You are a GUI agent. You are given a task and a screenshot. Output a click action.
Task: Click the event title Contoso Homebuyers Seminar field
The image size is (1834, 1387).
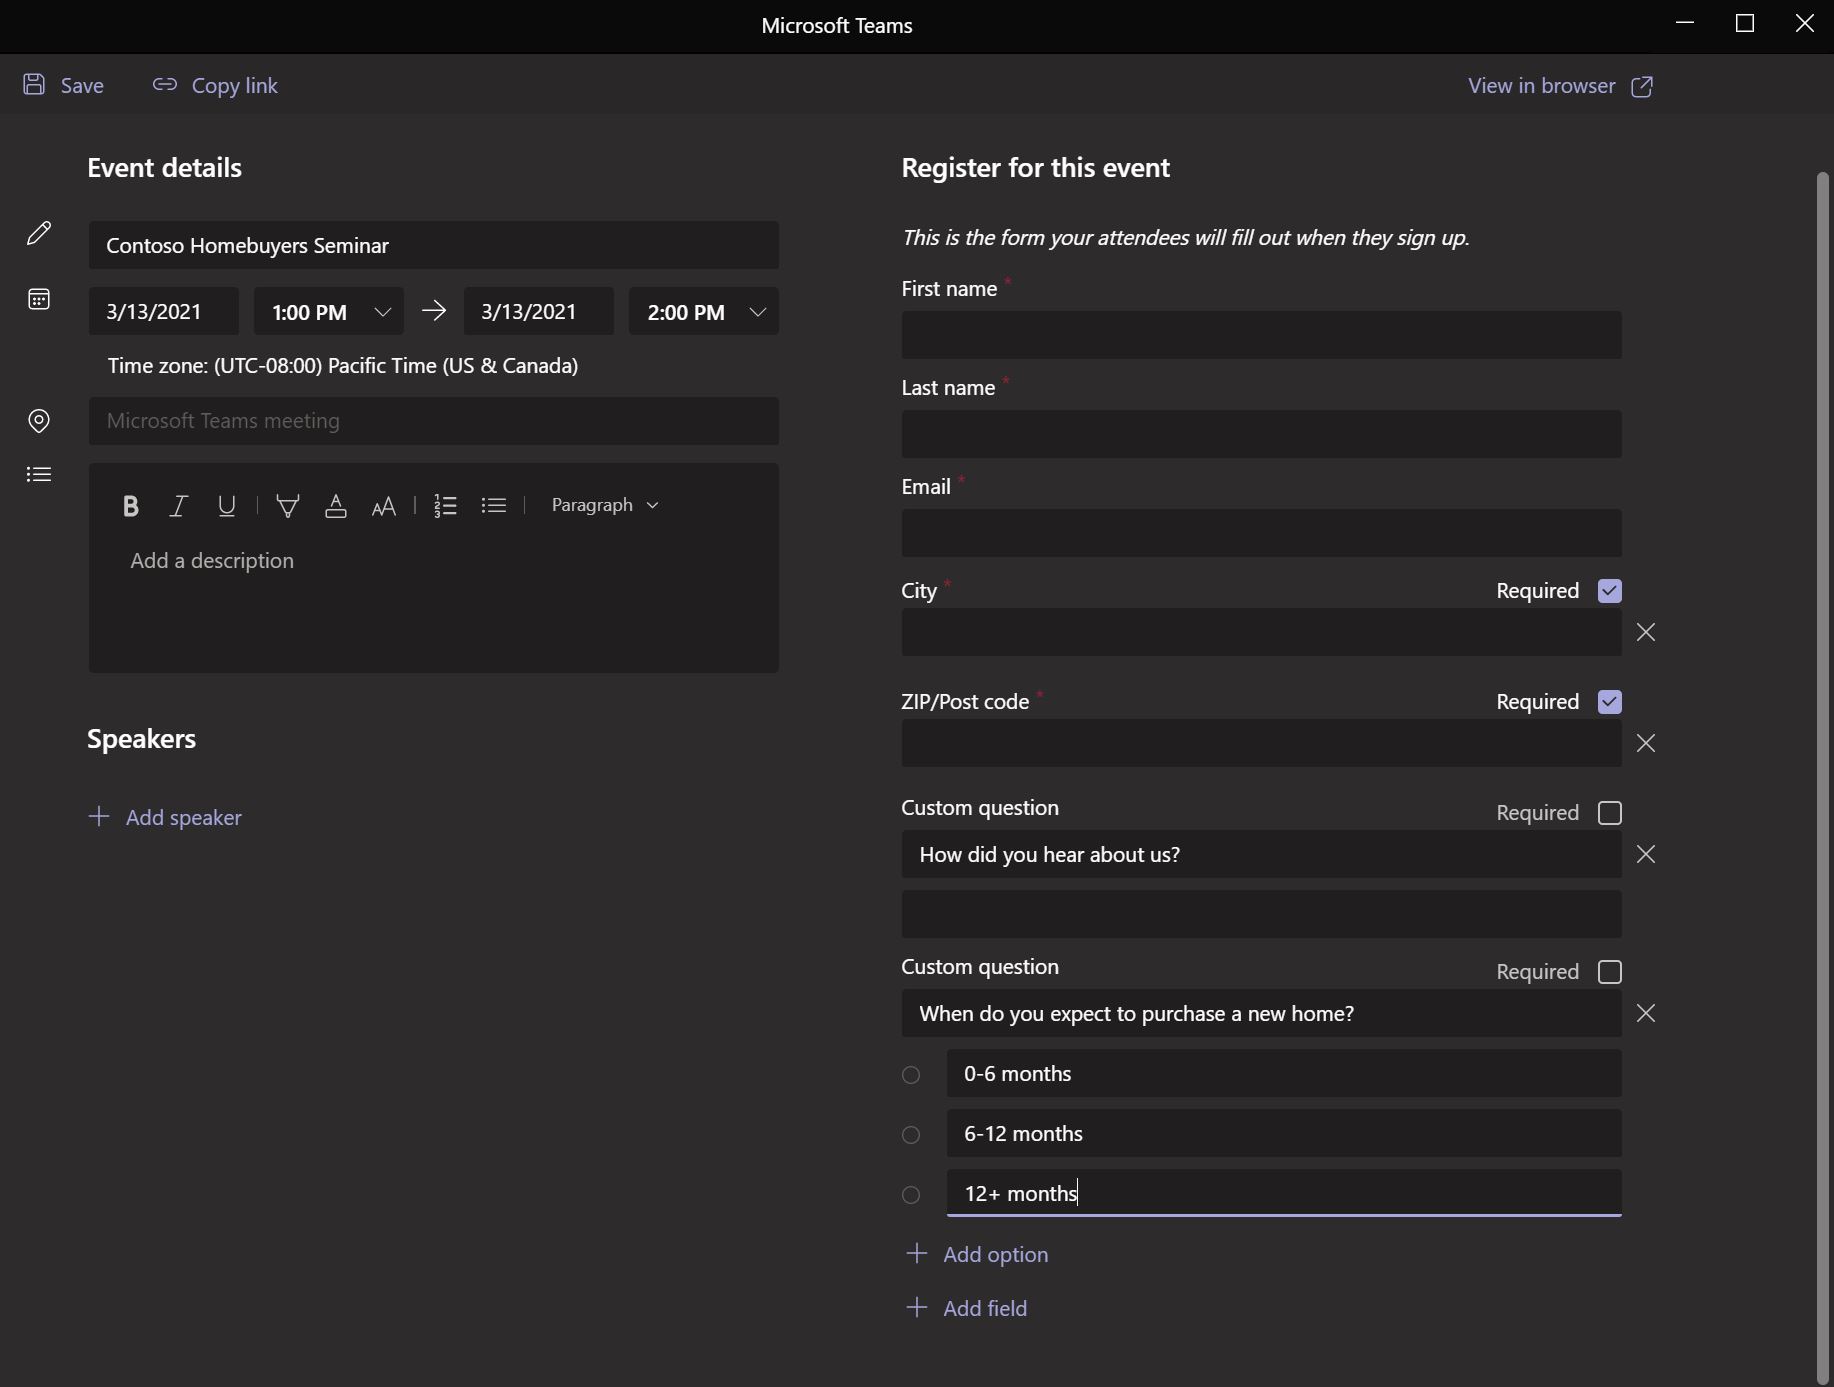(x=434, y=245)
